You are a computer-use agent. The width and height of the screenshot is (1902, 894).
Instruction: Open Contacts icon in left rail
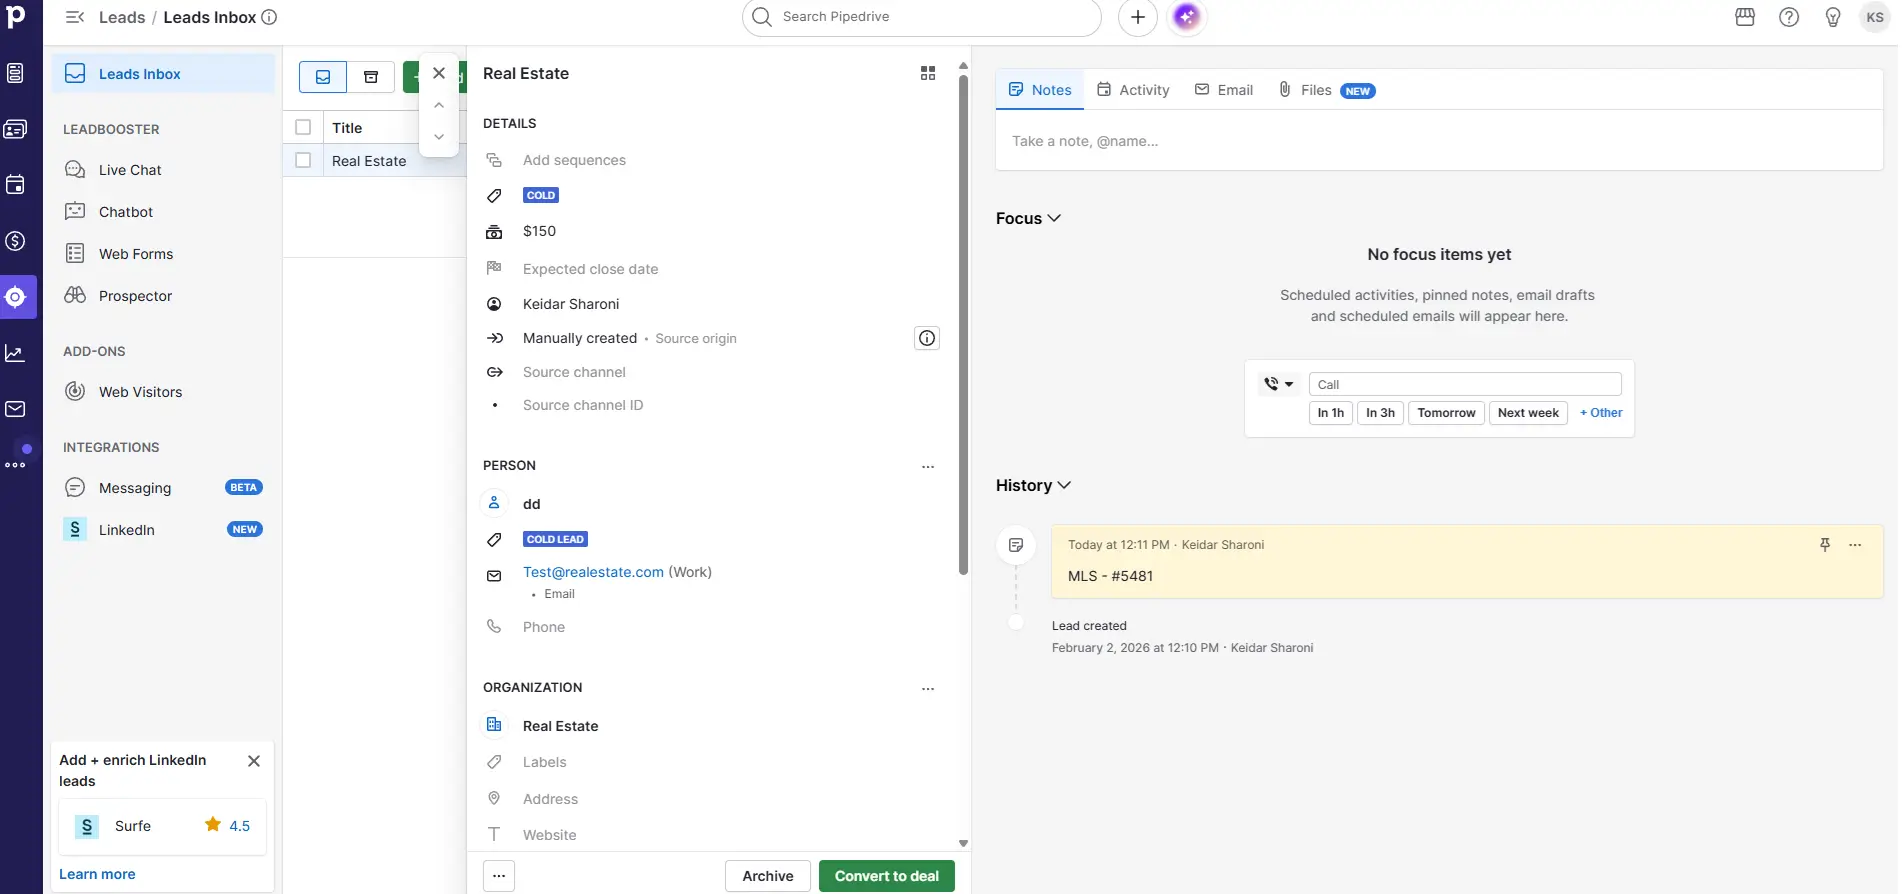[x=15, y=129]
